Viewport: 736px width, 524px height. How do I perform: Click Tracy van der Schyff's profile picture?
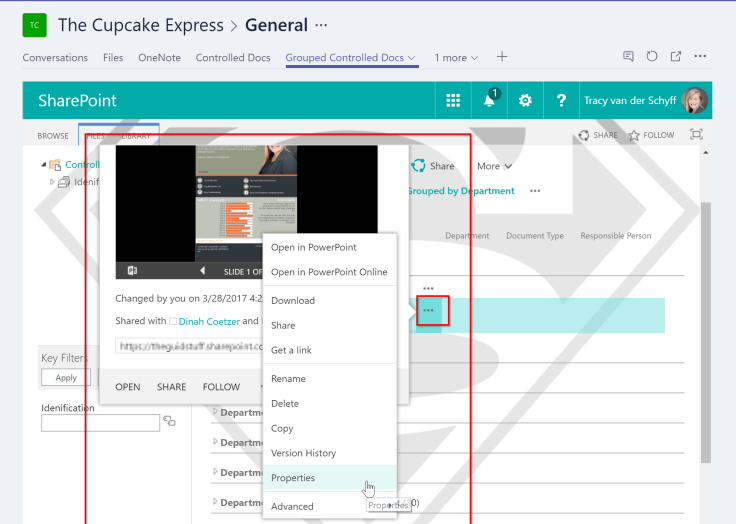pos(695,101)
